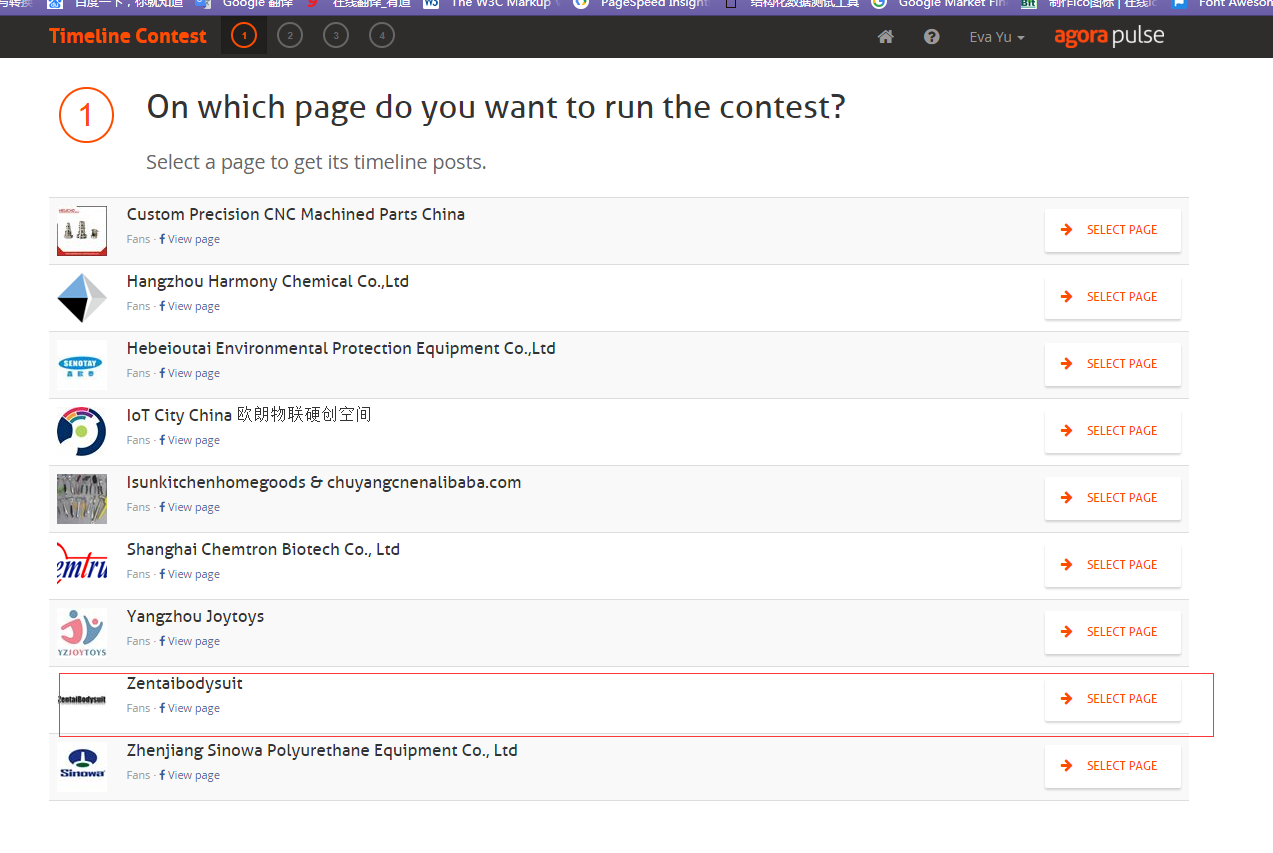Select page for Zhenjiang Sinowa Polyurethane Equipment
The height and width of the screenshot is (853, 1273).
(1113, 766)
